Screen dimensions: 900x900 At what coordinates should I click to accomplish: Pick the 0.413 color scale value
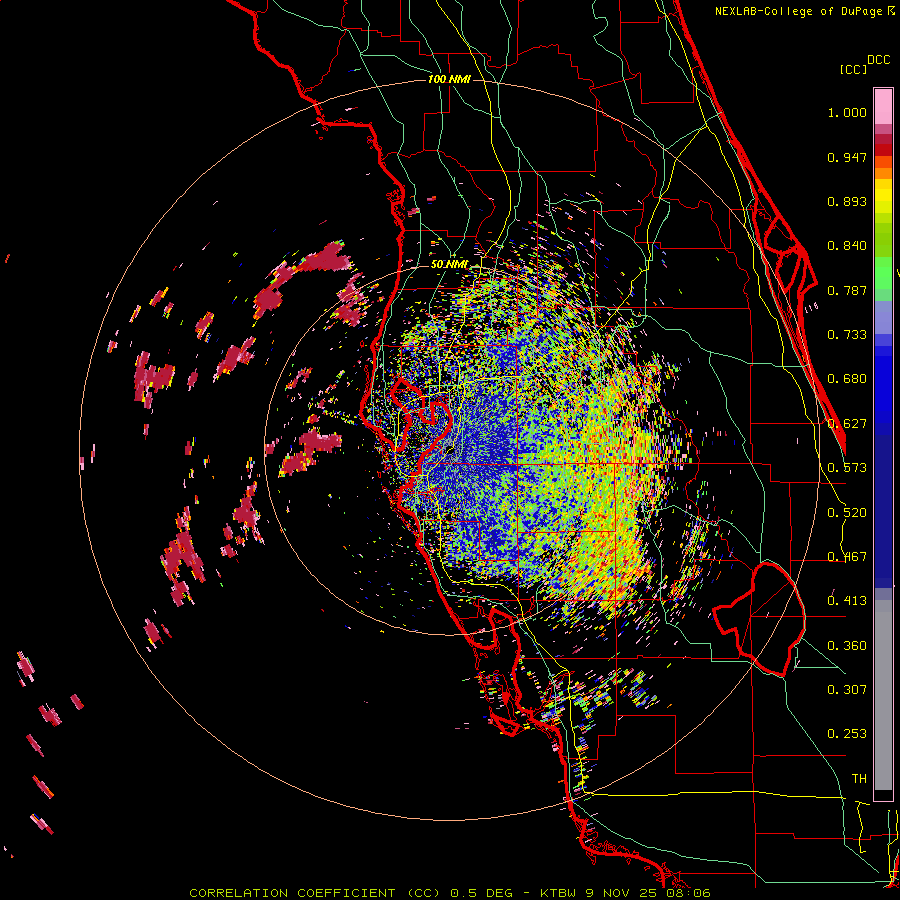coord(847,601)
